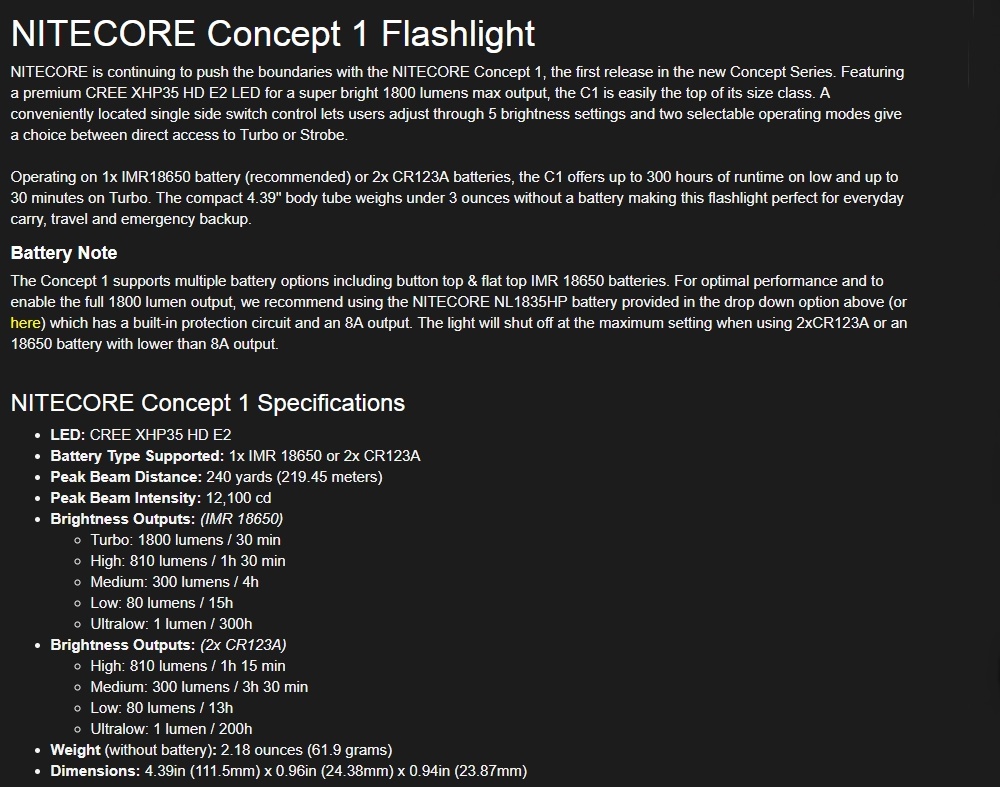Click Brightness Outputs (2x CR123A) label

(168, 645)
